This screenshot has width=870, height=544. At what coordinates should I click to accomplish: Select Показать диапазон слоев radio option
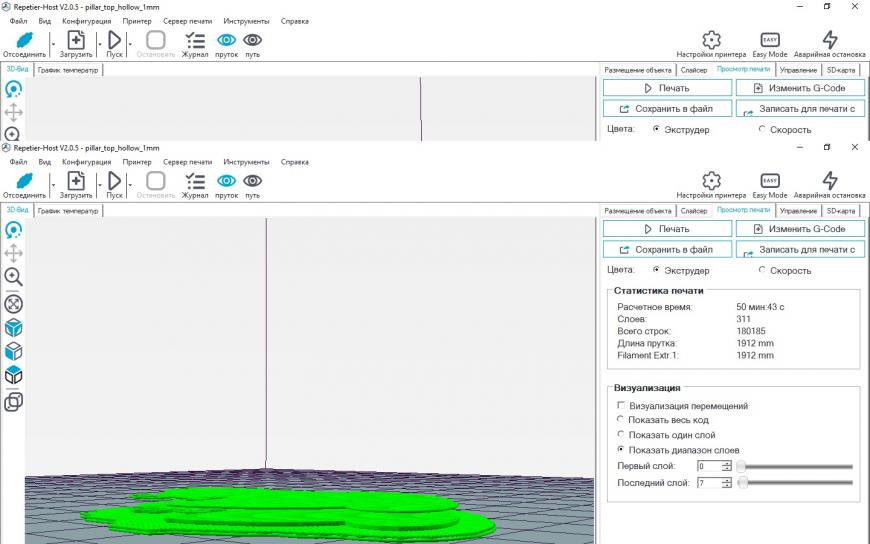[x=620, y=449]
